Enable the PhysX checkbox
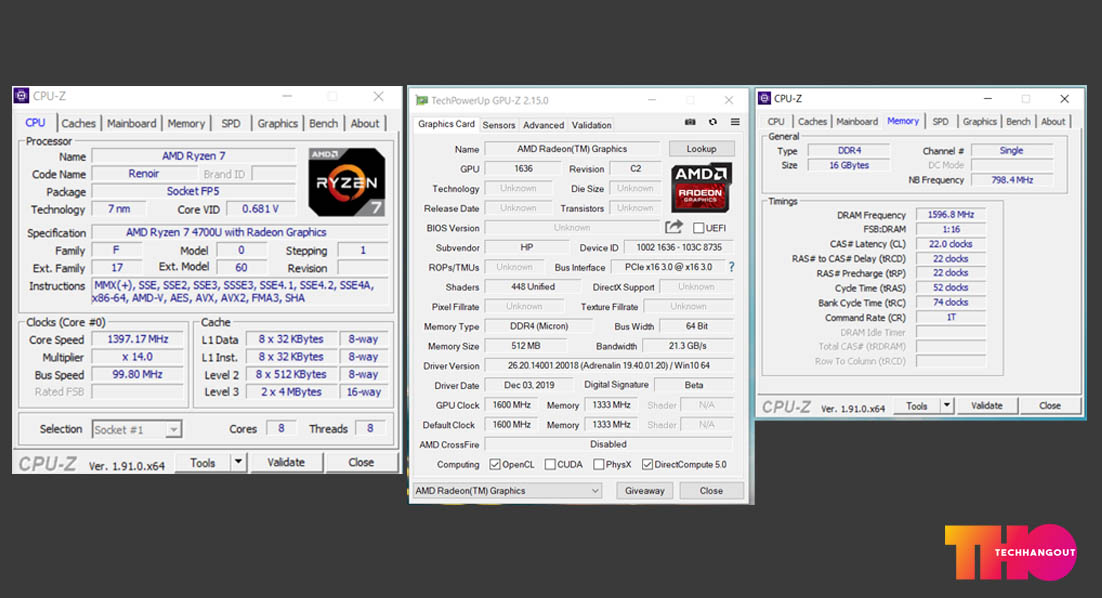The image size is (1102, 598). 599,464
